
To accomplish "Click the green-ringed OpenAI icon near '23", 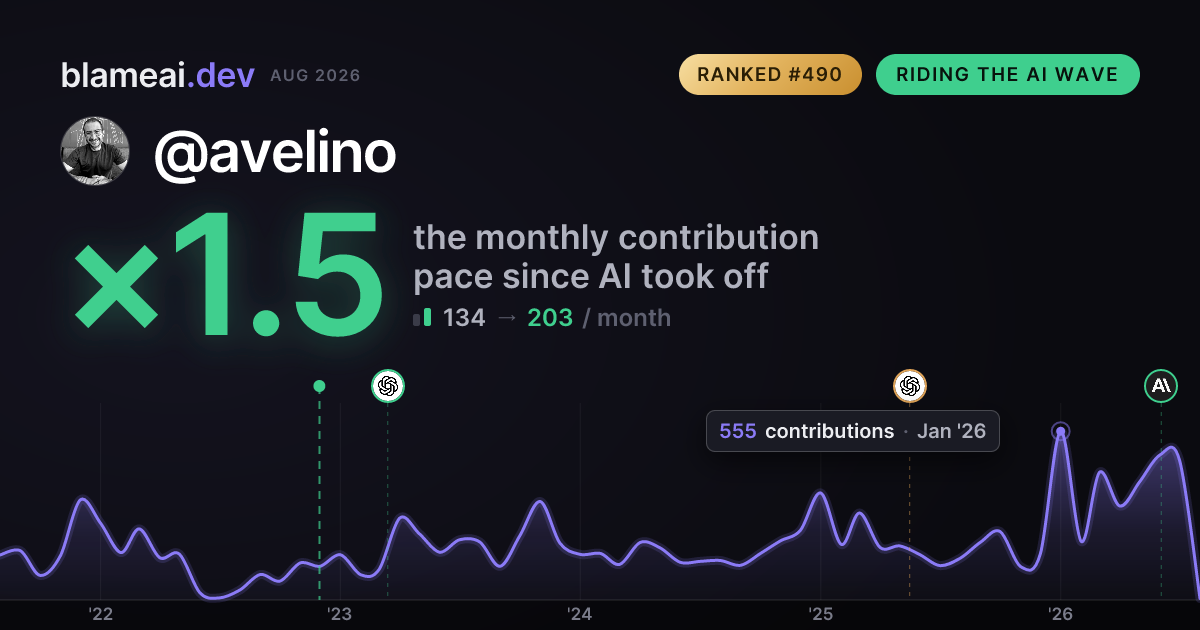I will (x=388, y=385).
